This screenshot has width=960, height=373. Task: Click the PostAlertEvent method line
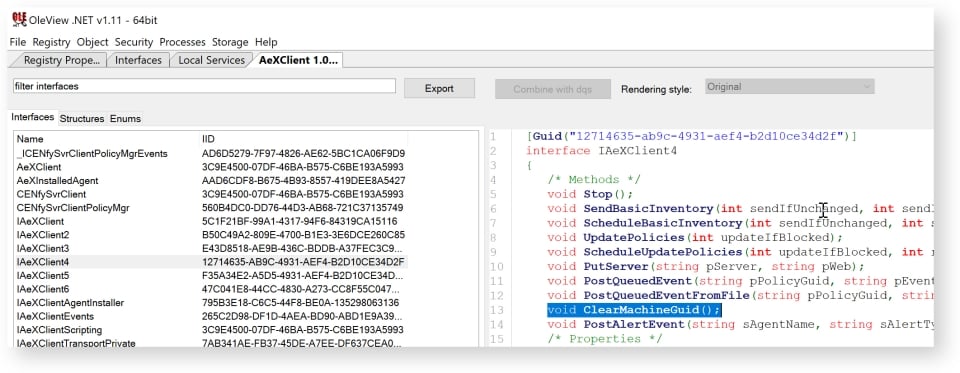[x=740, y=325]
